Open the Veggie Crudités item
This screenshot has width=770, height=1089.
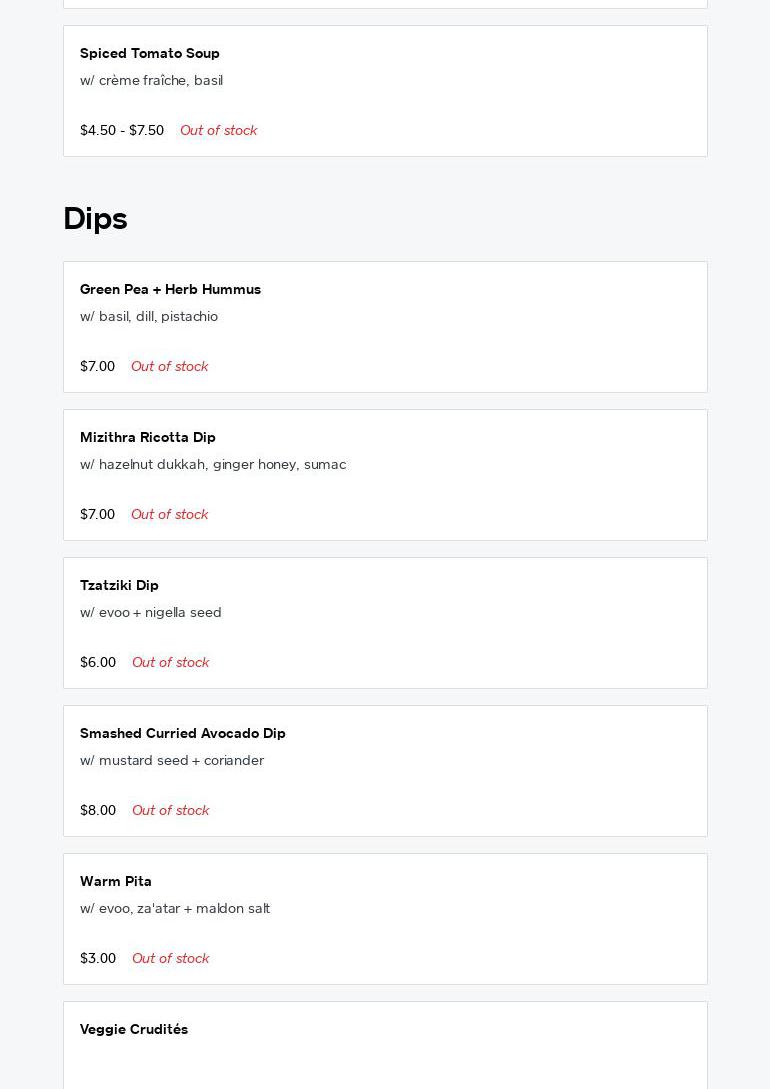134,1029
